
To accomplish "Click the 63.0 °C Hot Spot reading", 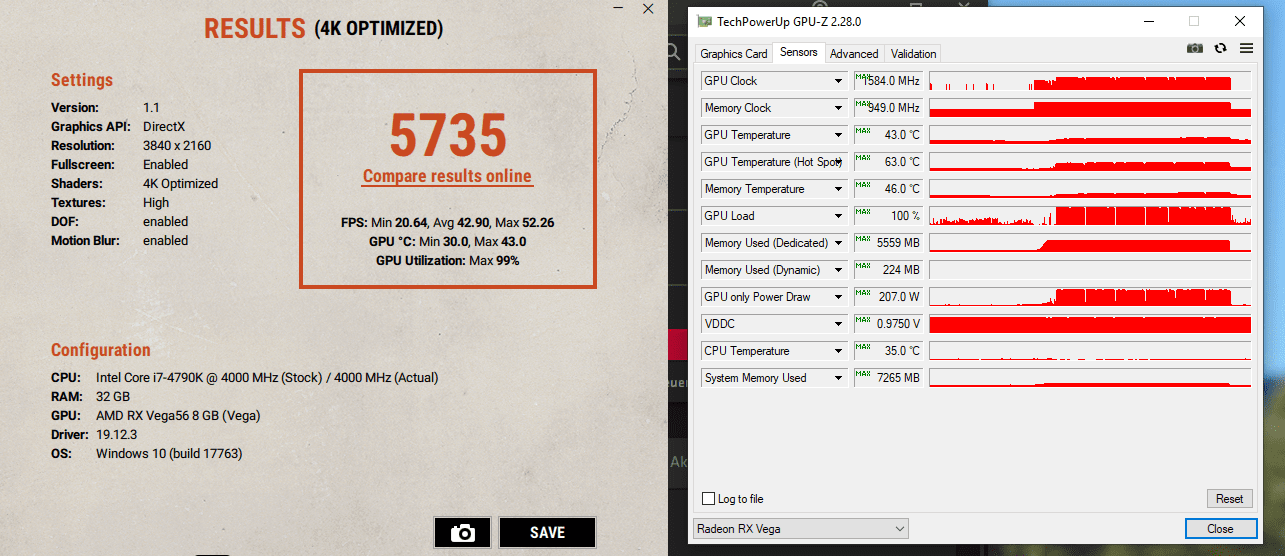I will [888, 162].
